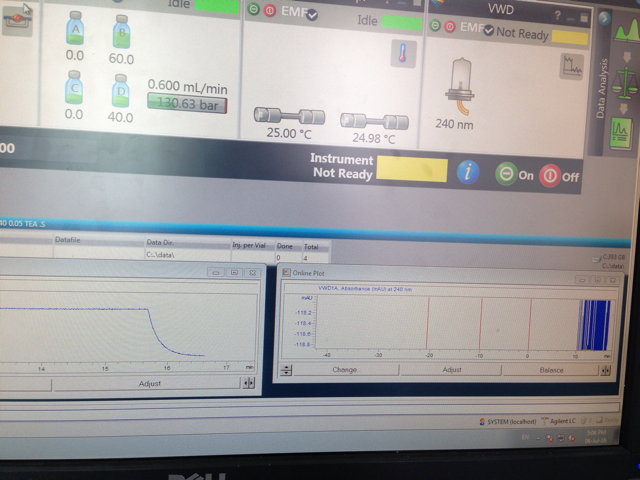Turn on the column compartment module
This screenshot has height=480, width=640.
coord(253,9)
